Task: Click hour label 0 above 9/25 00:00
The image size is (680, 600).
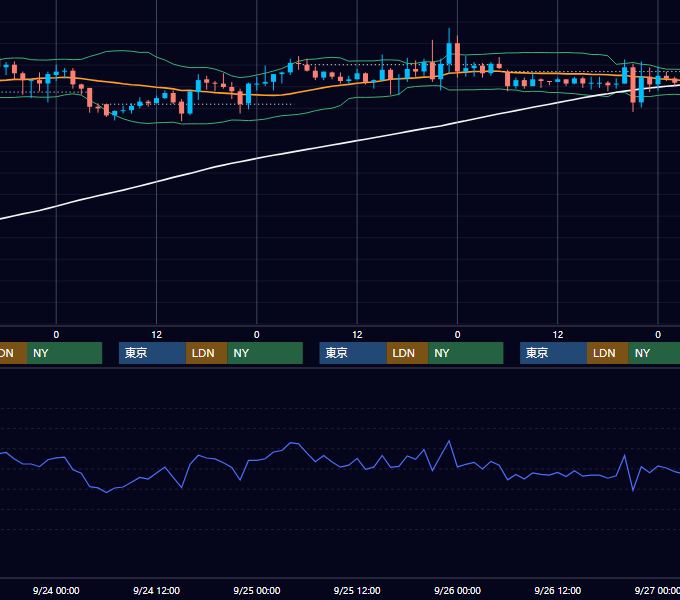Action: (x=257, y=335)
